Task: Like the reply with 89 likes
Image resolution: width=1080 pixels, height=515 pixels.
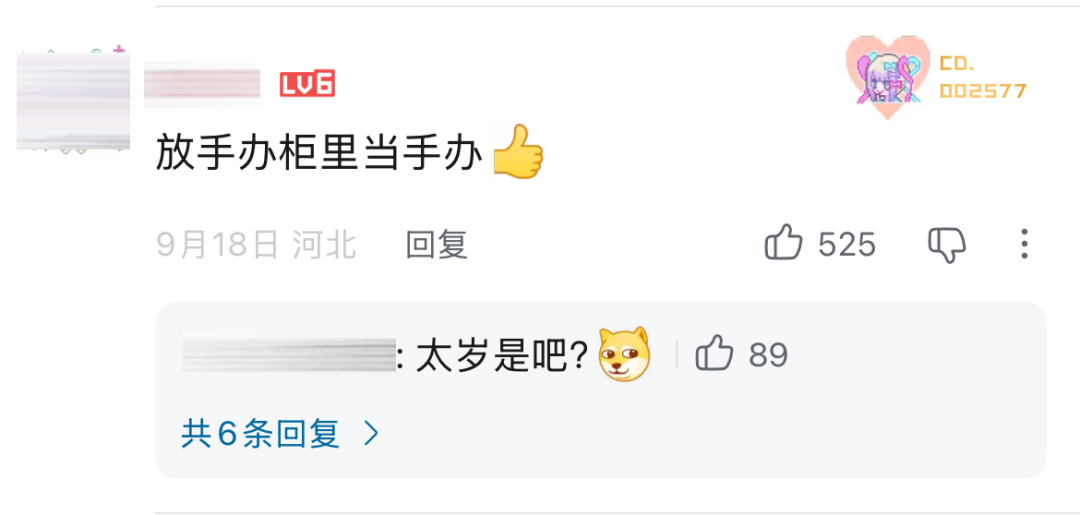Action: pos(714,354)
